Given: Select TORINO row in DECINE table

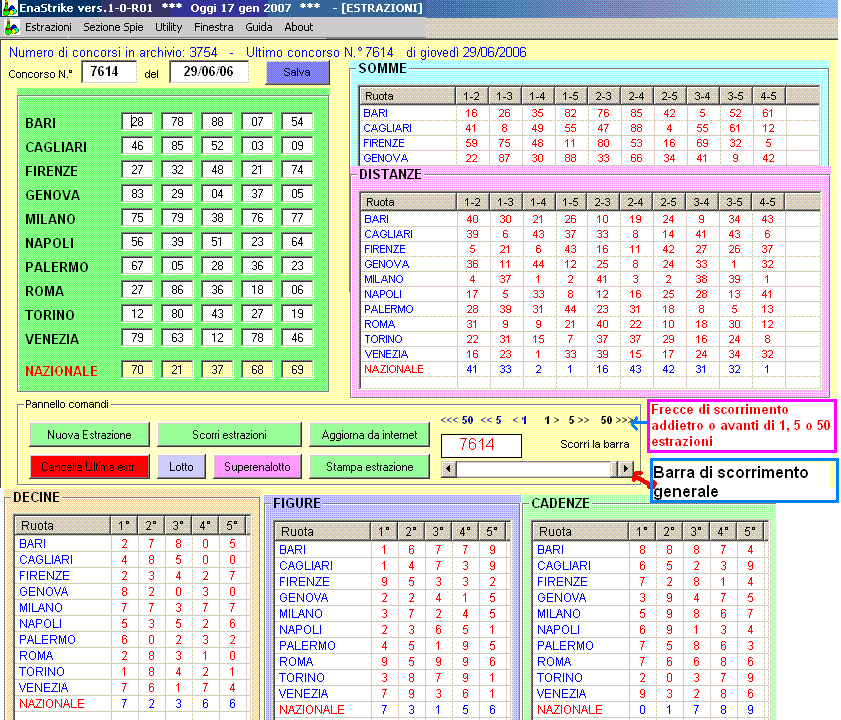Looking at the screenshot, I should pos(132,672).
